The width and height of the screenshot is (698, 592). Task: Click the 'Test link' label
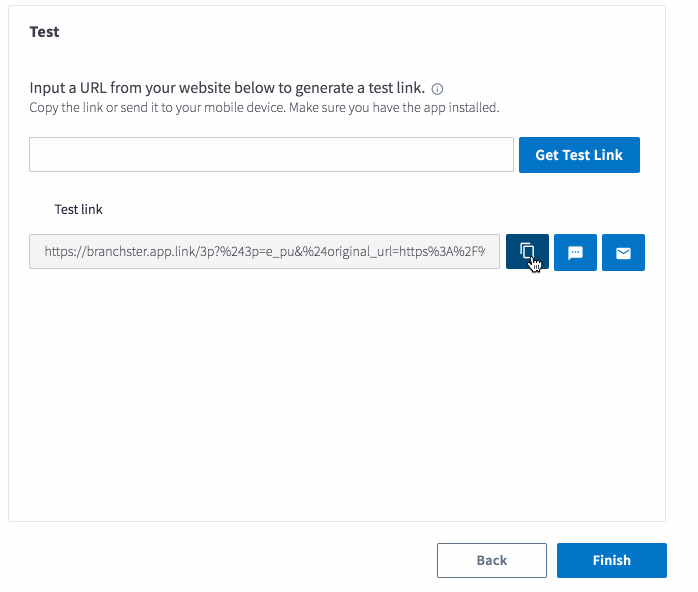[78, 209]
